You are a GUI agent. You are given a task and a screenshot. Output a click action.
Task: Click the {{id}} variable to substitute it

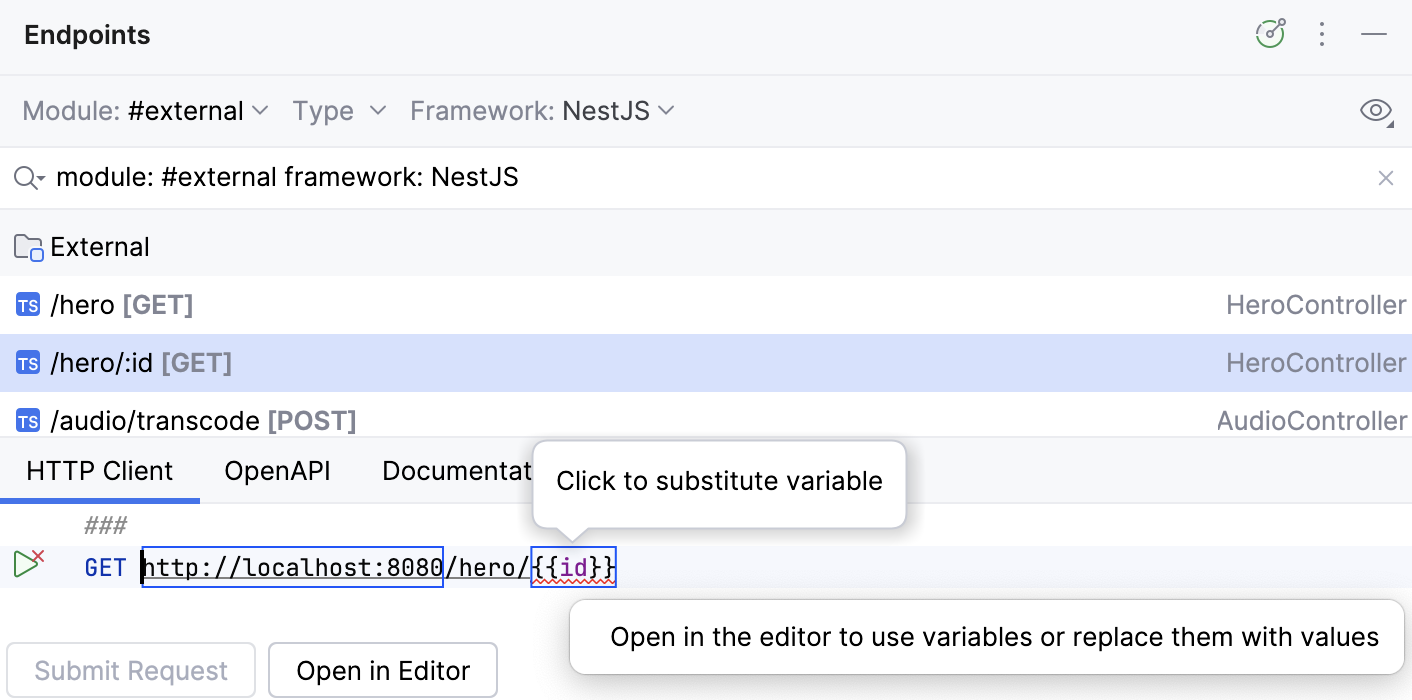coord(573,567)
